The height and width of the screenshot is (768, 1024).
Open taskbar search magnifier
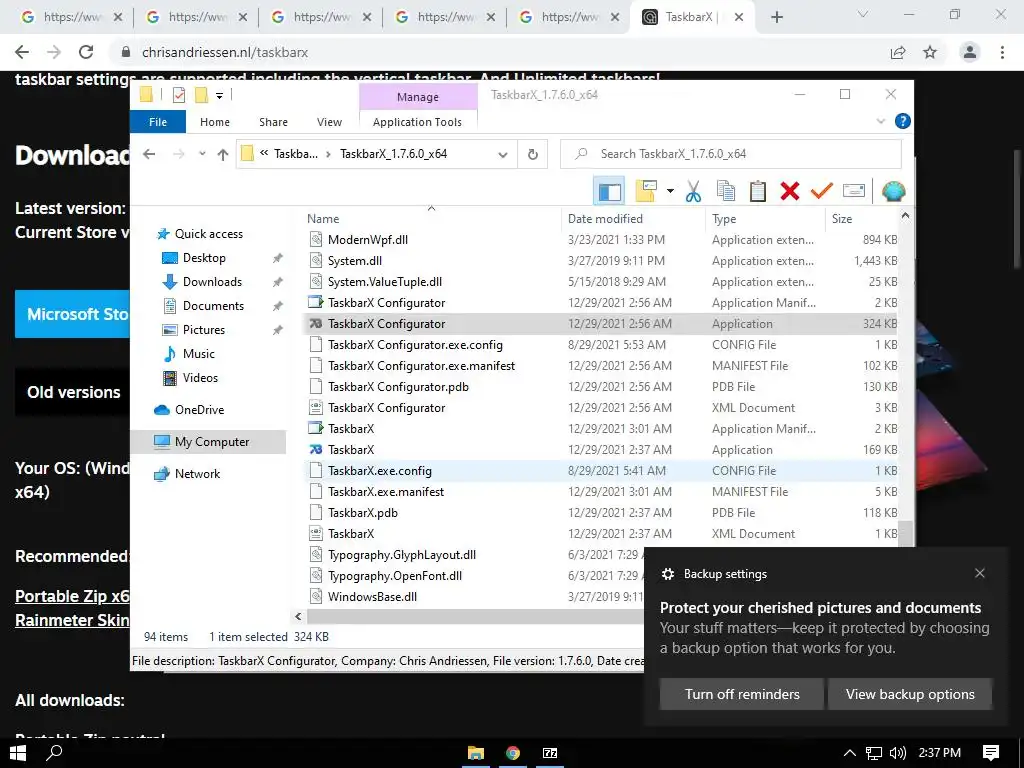(55, 753)
